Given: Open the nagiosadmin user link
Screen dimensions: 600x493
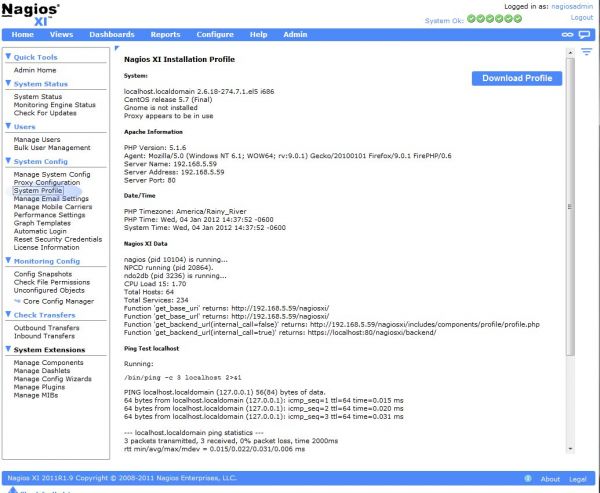Looking at the screenshot, I should pos(571,6).
